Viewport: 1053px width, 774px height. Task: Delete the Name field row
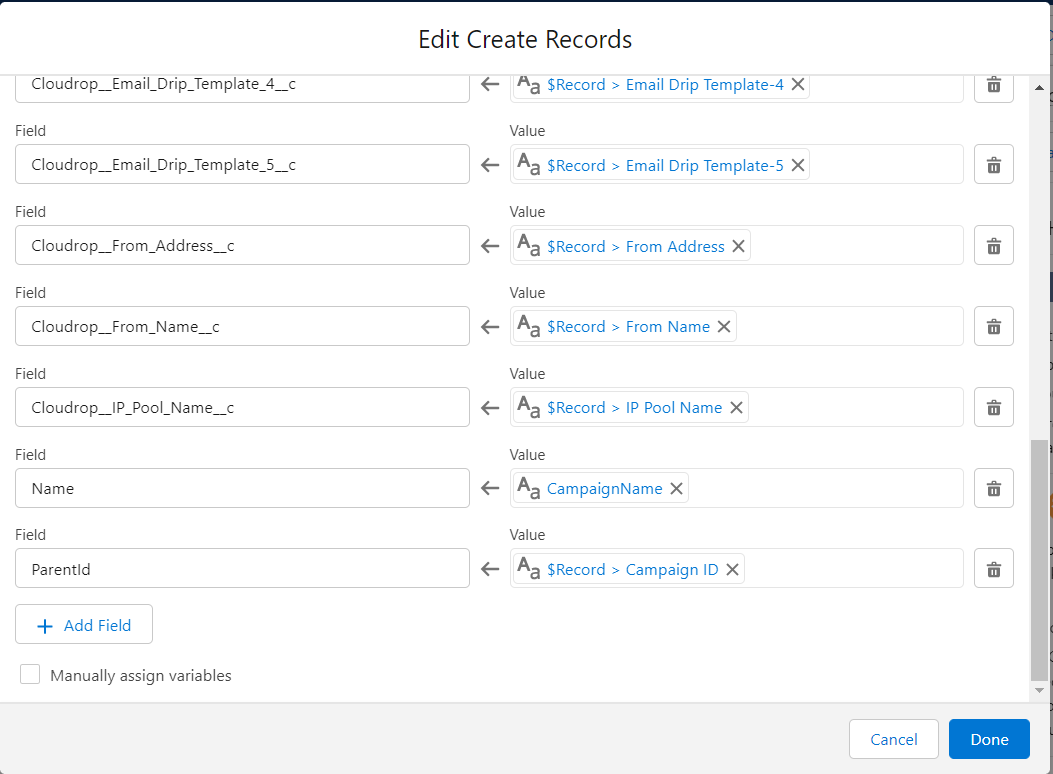click(993, 489)
